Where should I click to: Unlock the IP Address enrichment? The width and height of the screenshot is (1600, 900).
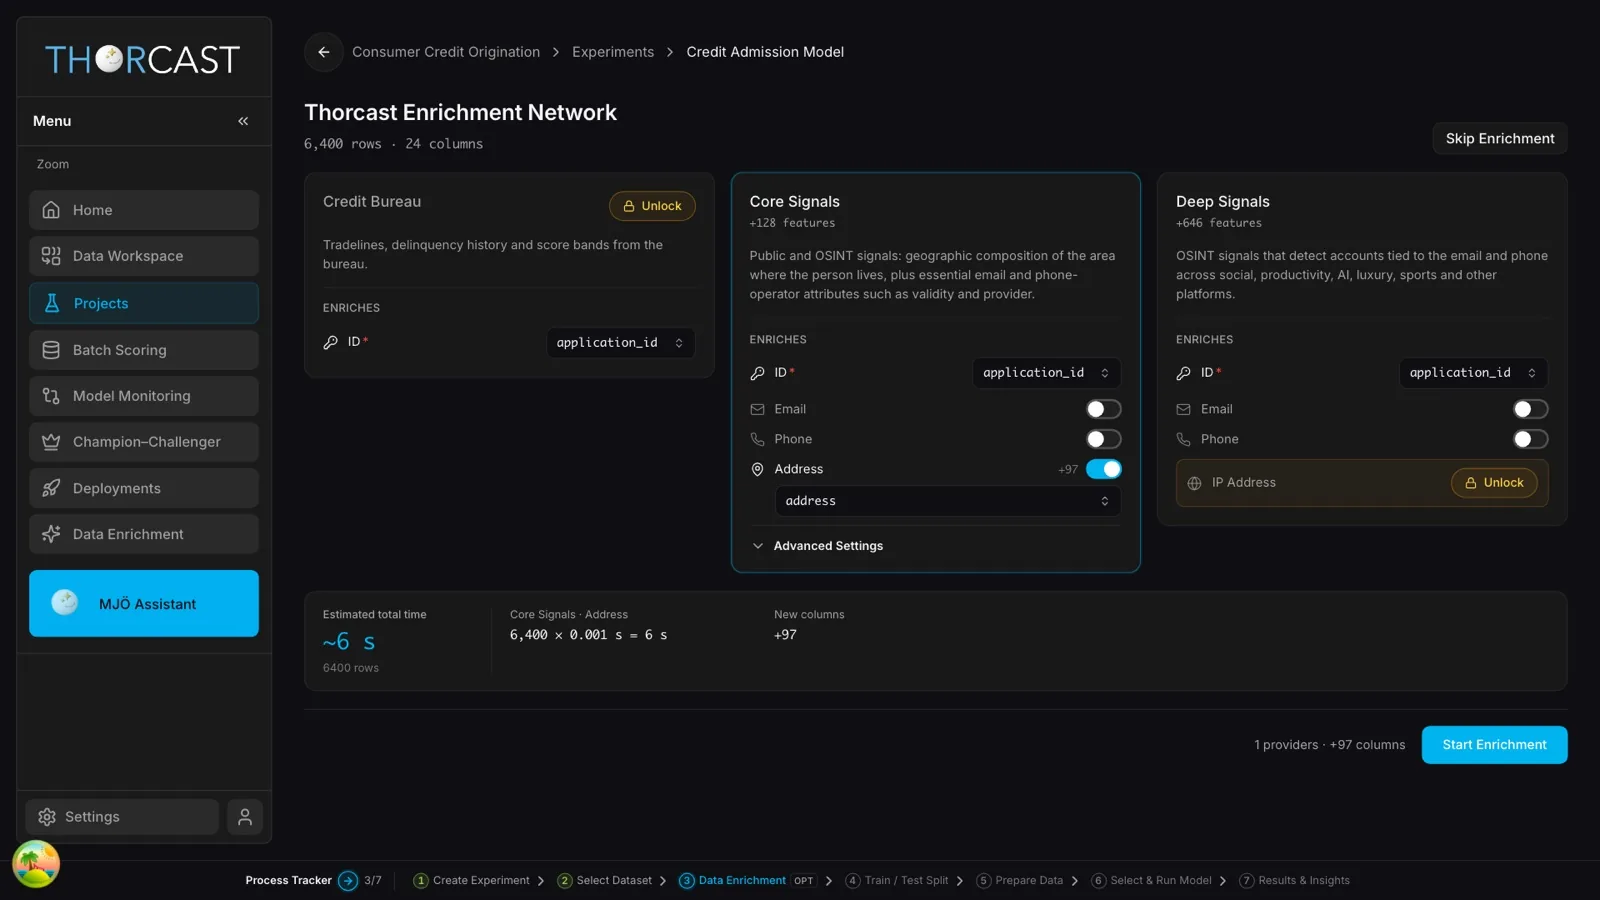[x=1494, y=483]
